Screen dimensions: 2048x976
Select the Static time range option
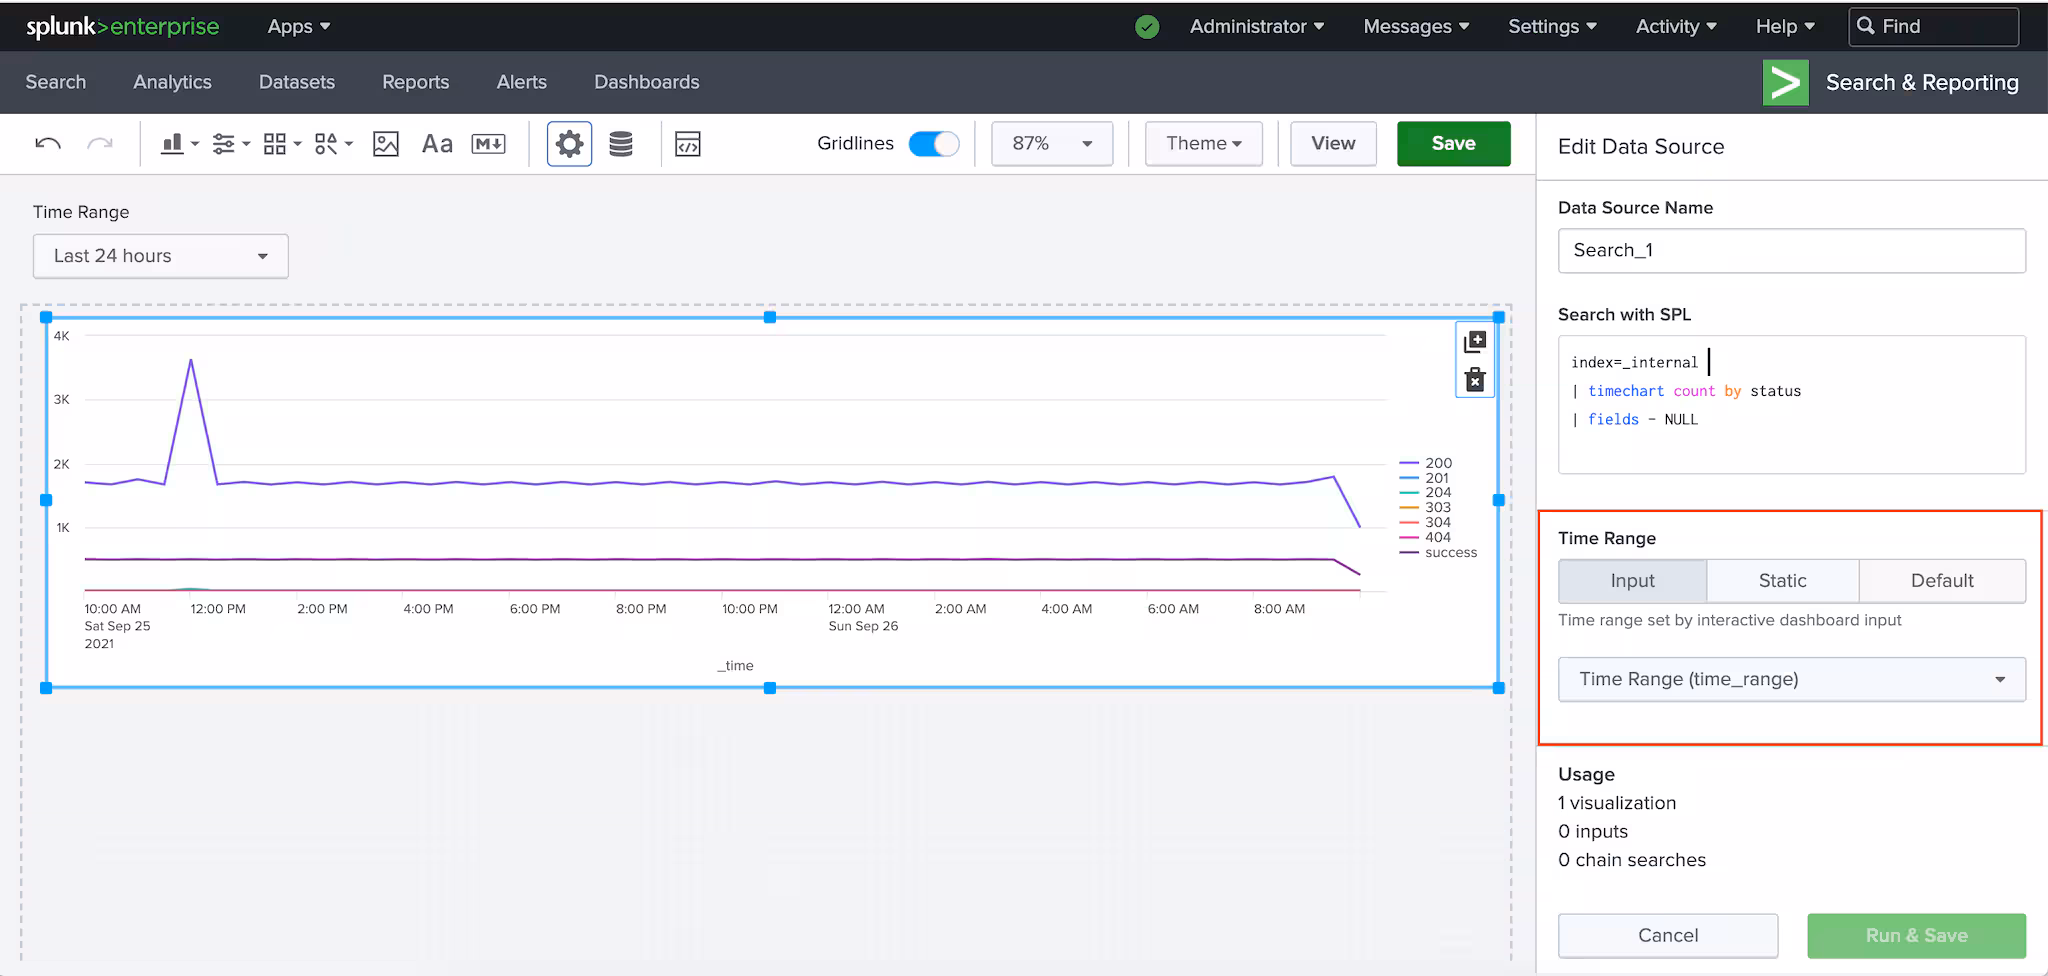tap(1782, 581)
